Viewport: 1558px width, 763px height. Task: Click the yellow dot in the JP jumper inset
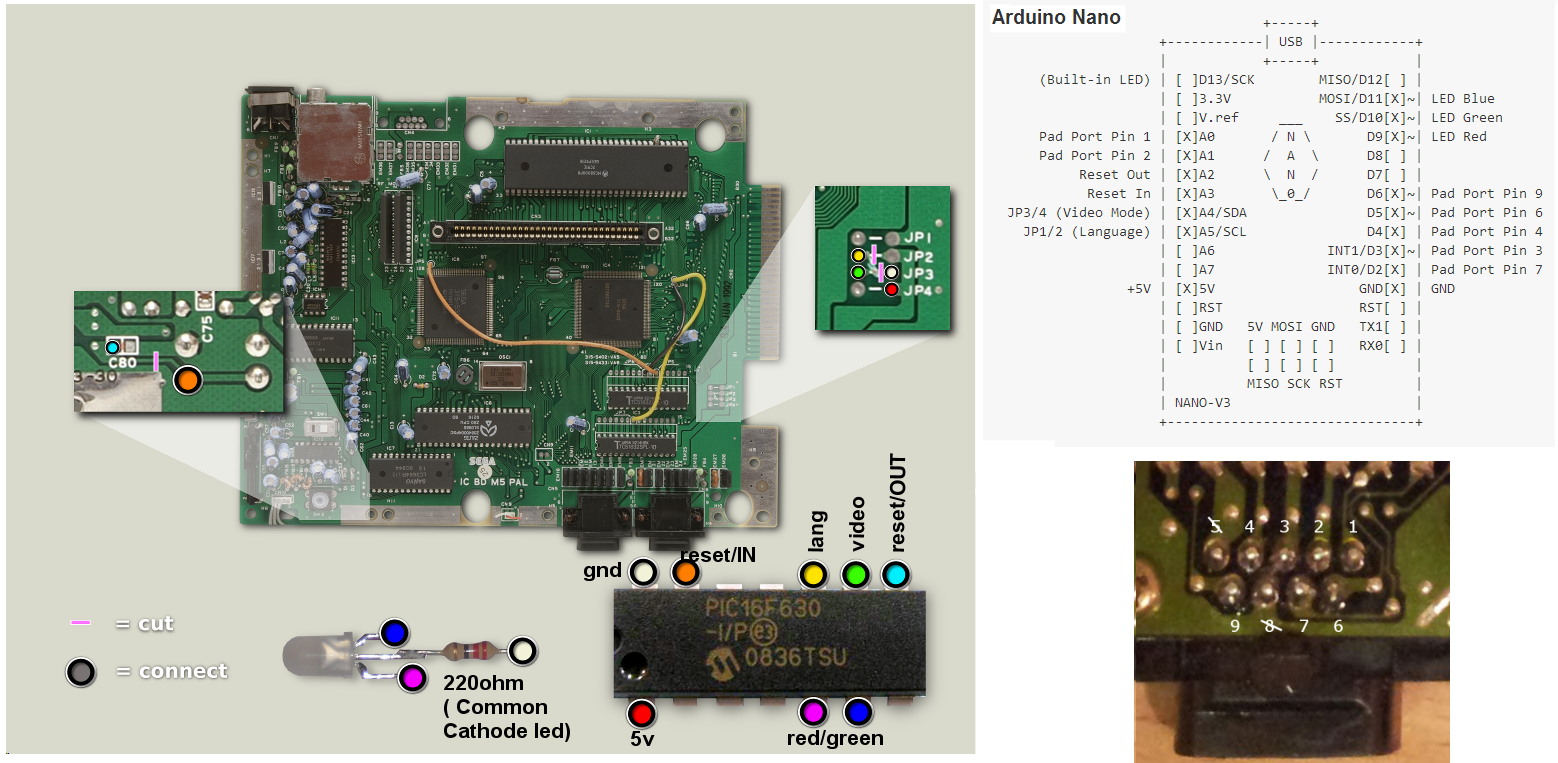pyautogui.click(x=858, y=257)
